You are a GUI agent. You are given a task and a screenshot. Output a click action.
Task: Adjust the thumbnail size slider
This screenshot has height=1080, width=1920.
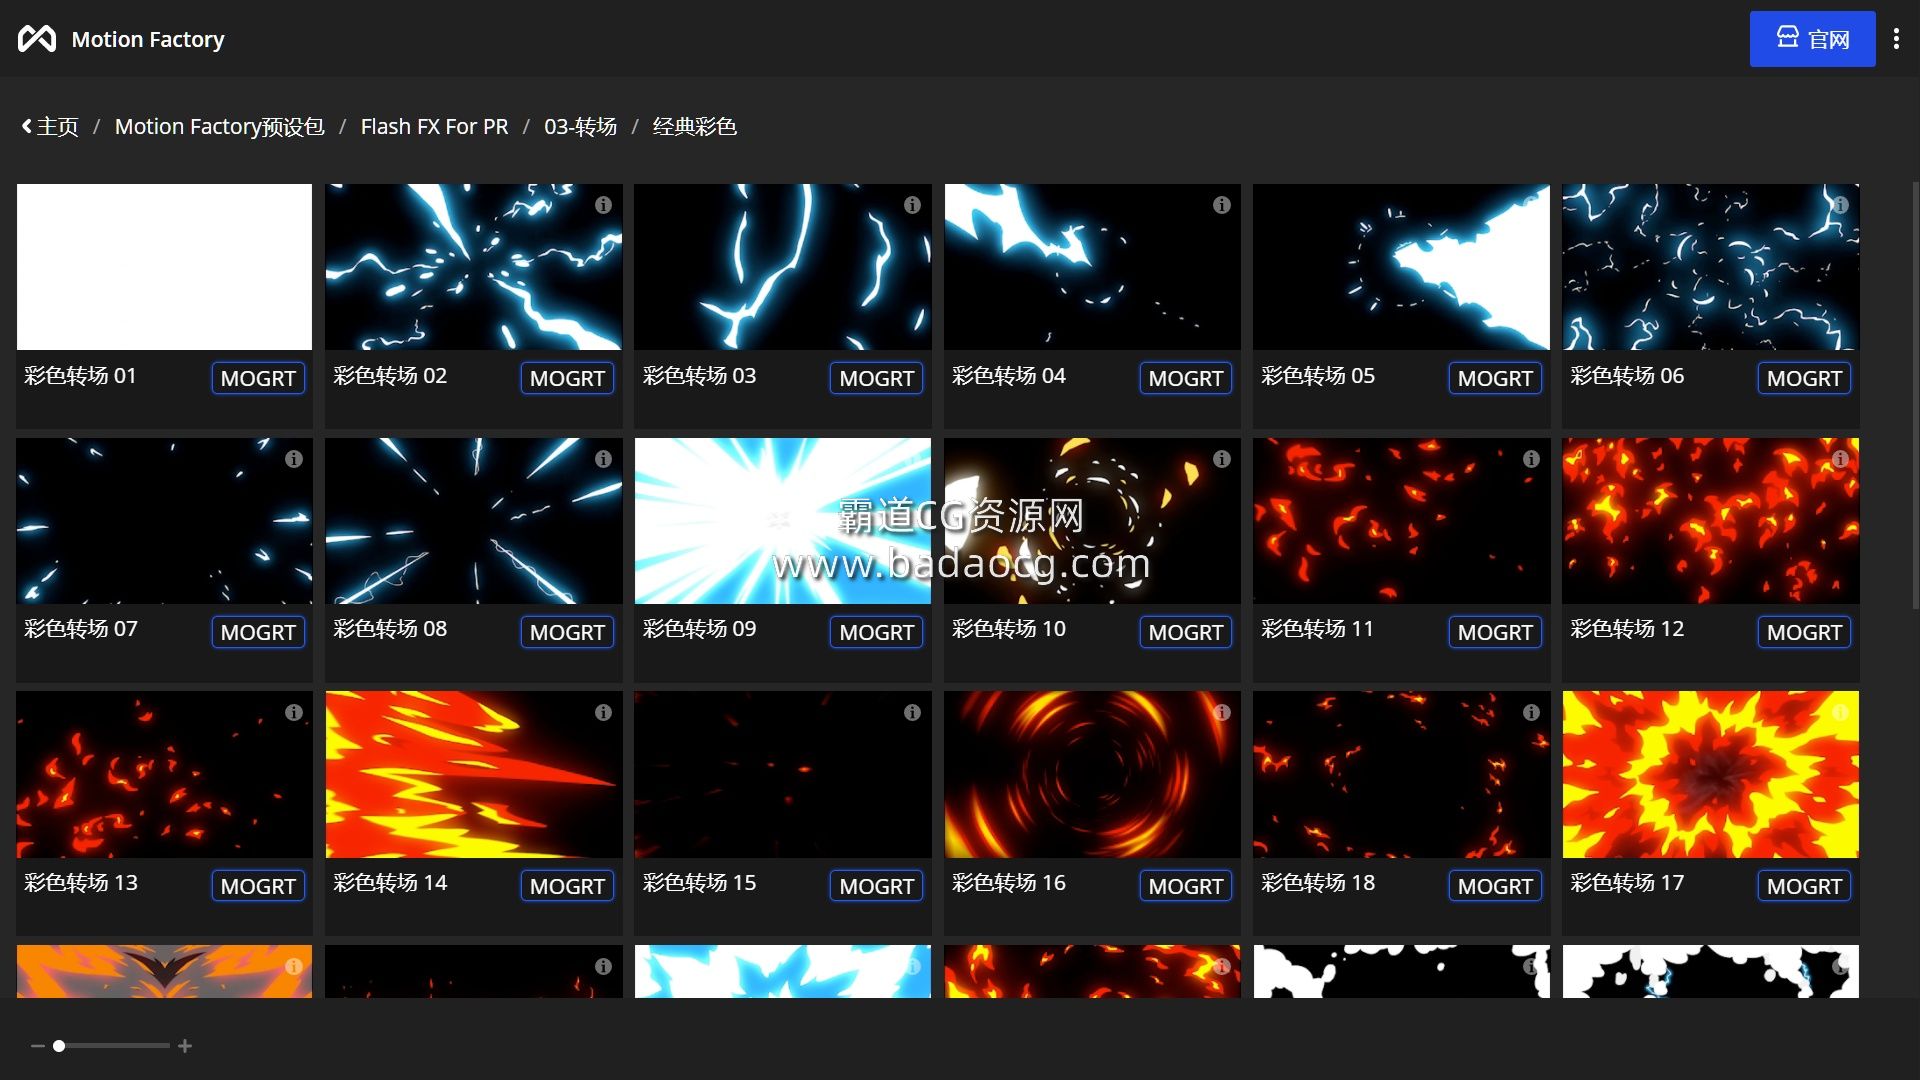[x=111, y=1046]
